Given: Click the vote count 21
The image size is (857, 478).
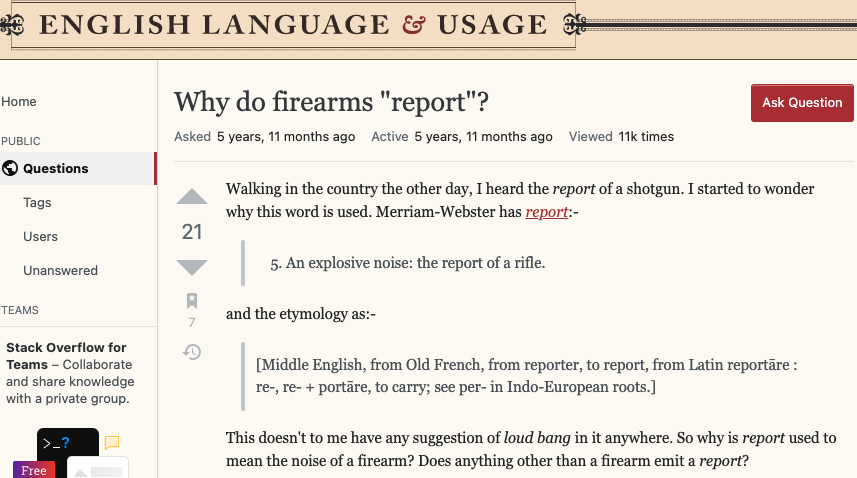Looking at the screenshot, I should 192,232.
